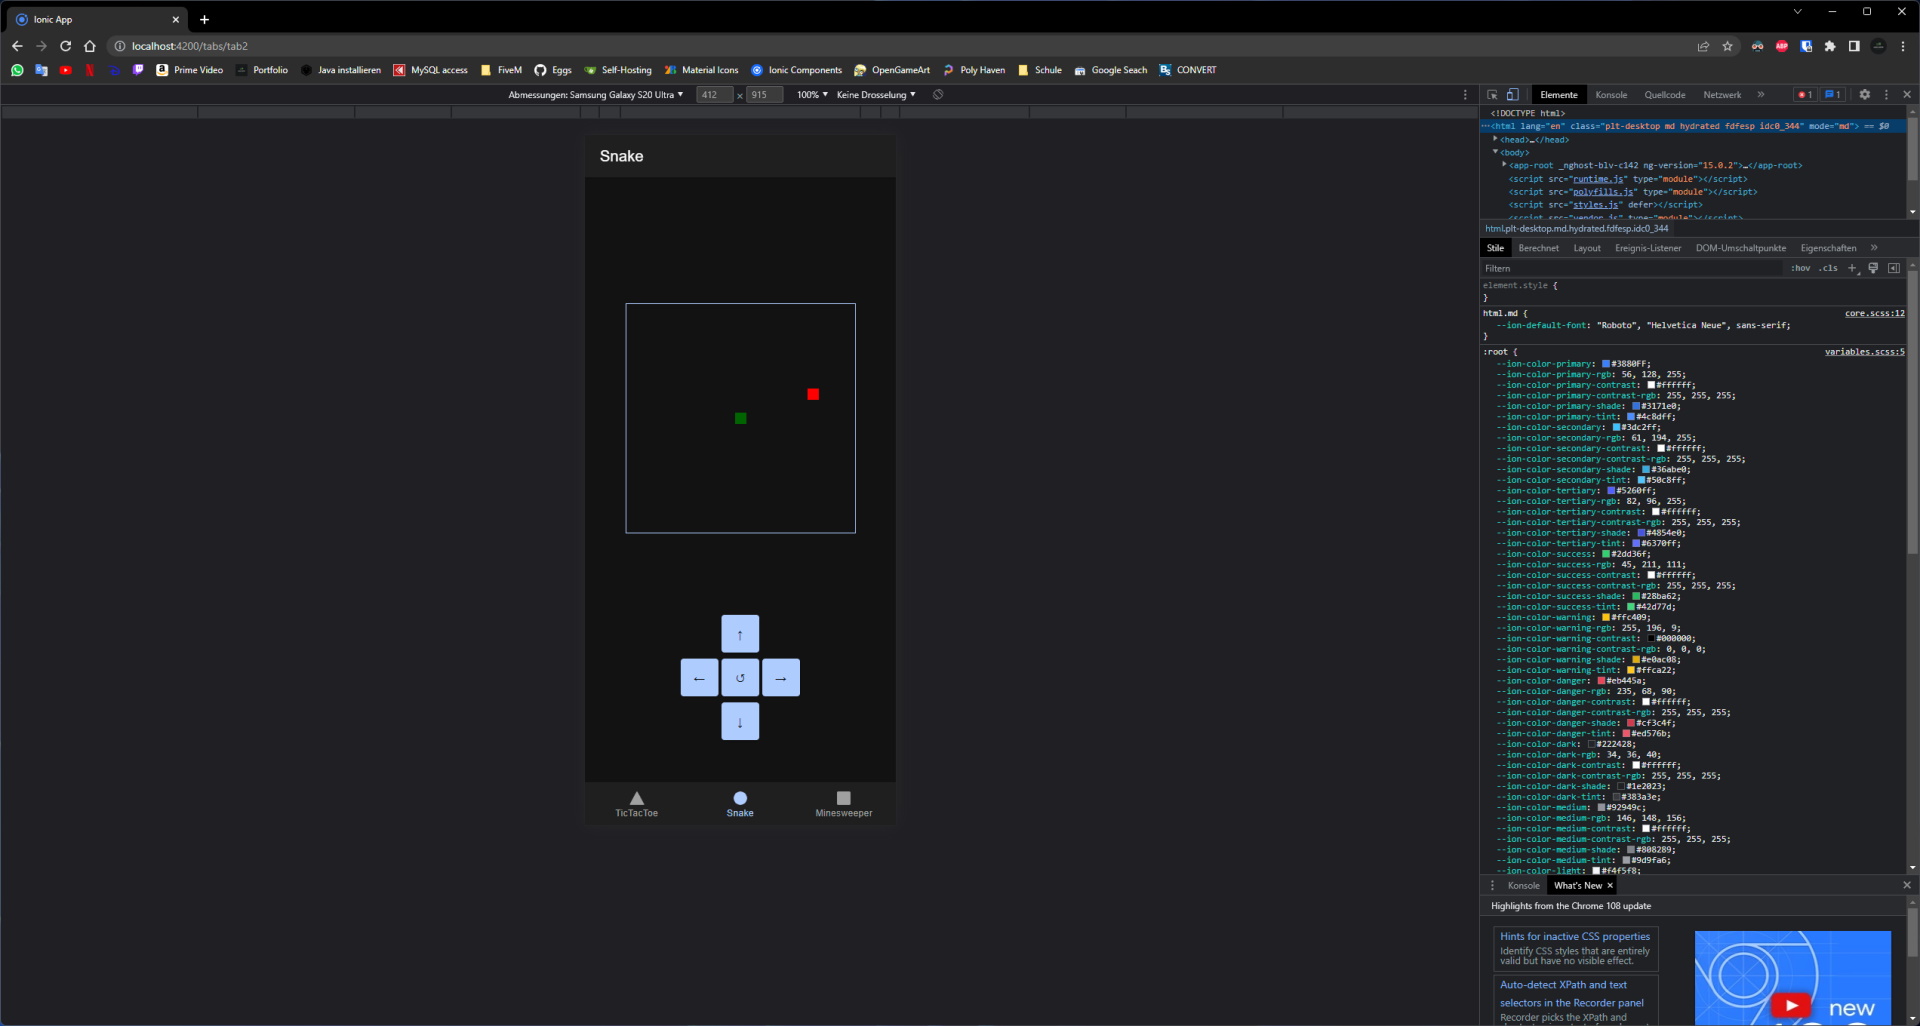Viewport: 1920px width, 1026px height.
Task: Open the core.scss:12 source link
Action: click(x=1875, y=313)
